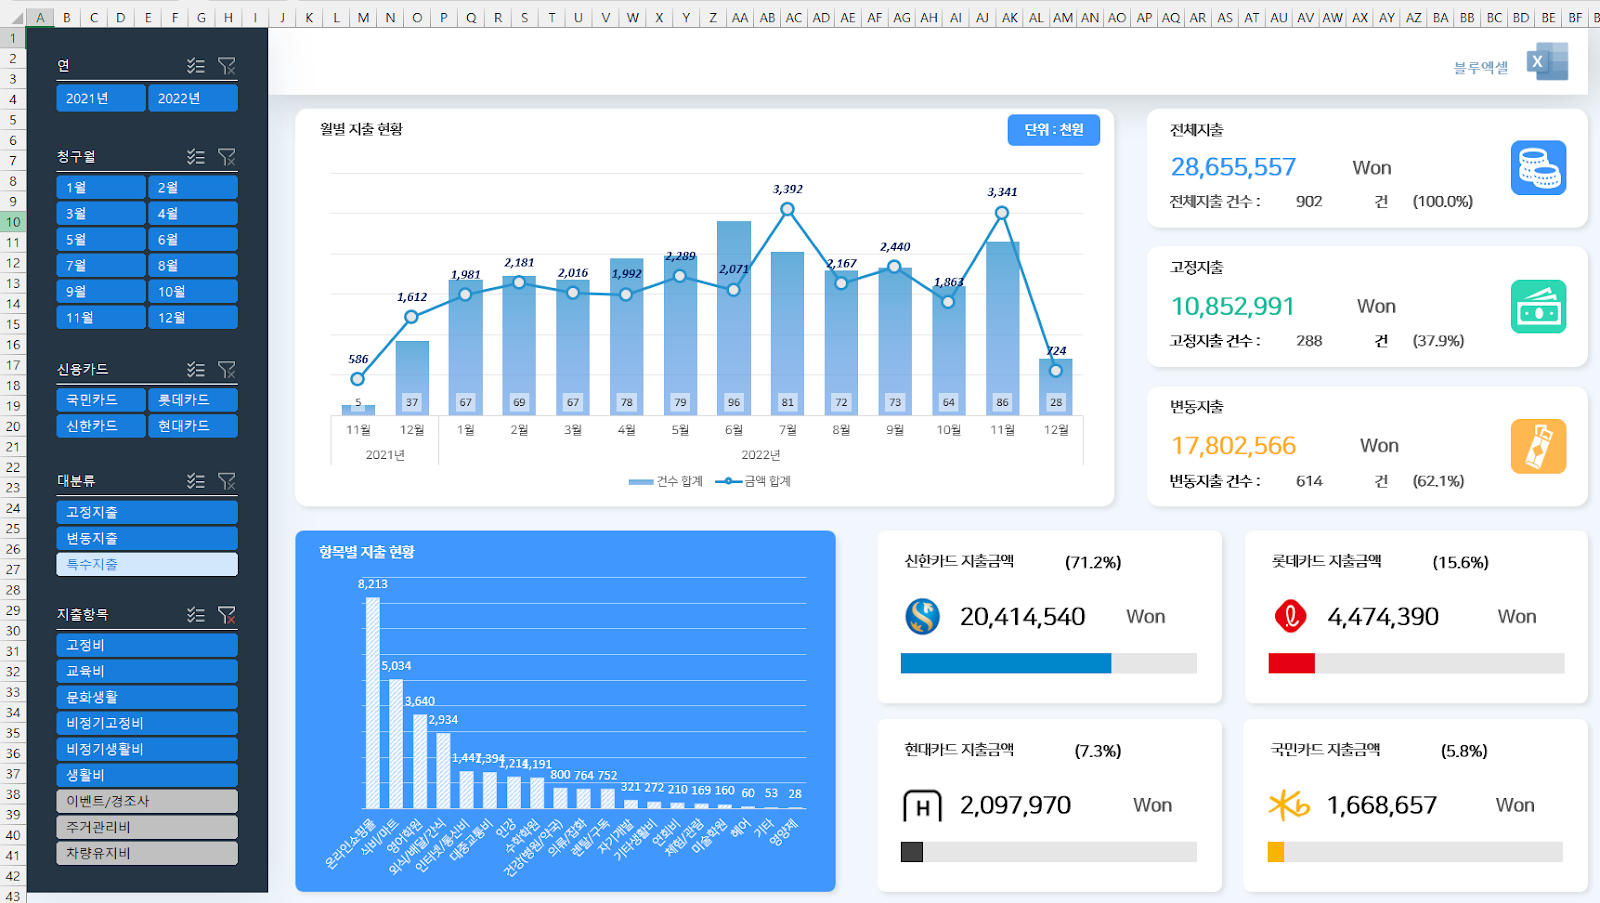Viewport: 1600px width, 903px height.
Task: Click the blue coins icon for 전체지출
Action: [1538, 168]
